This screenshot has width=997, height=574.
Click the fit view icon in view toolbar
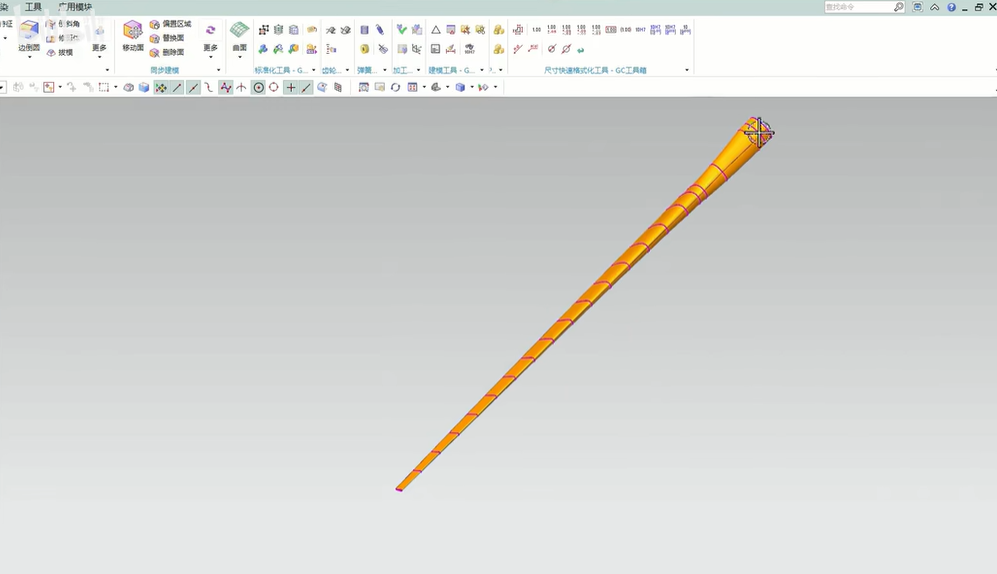pyautogui.click(x=364, y=87)
